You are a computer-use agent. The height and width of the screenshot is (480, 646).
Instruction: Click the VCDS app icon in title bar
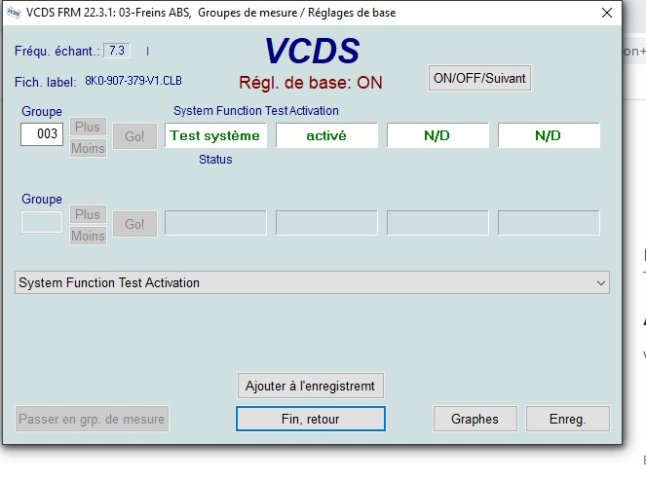tap(14, 13)
